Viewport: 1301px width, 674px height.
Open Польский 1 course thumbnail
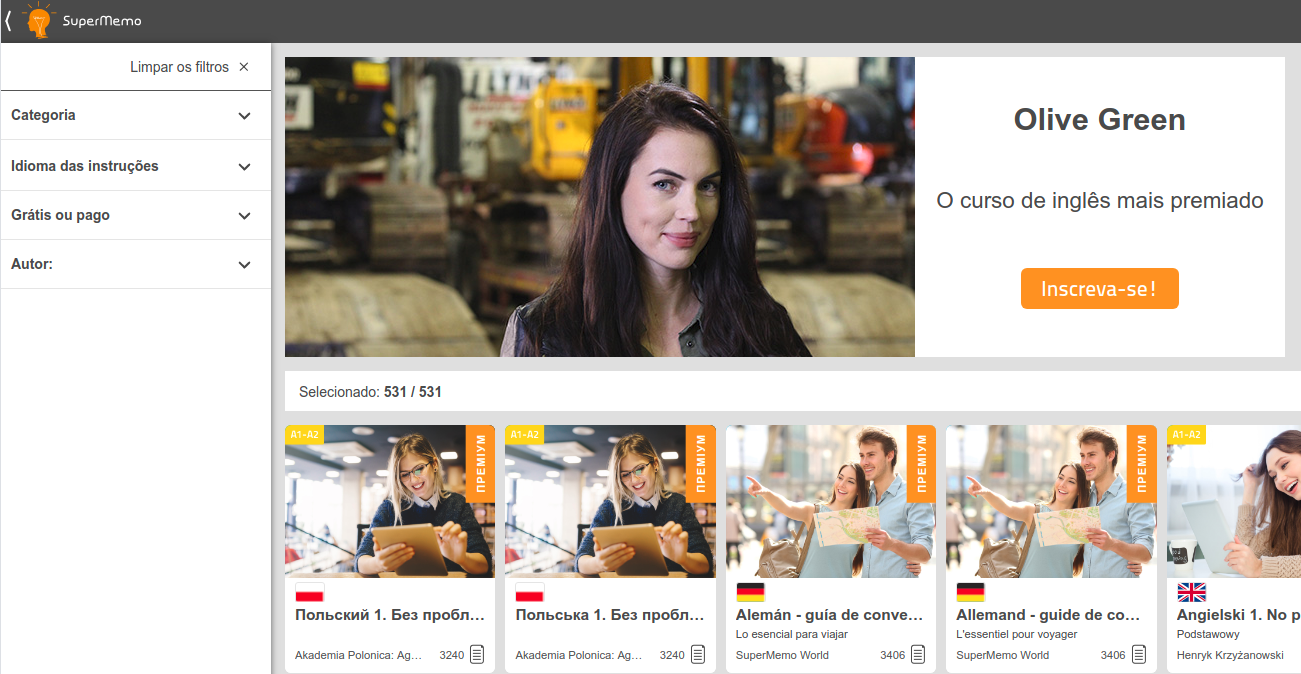click(x=390, y=501)
